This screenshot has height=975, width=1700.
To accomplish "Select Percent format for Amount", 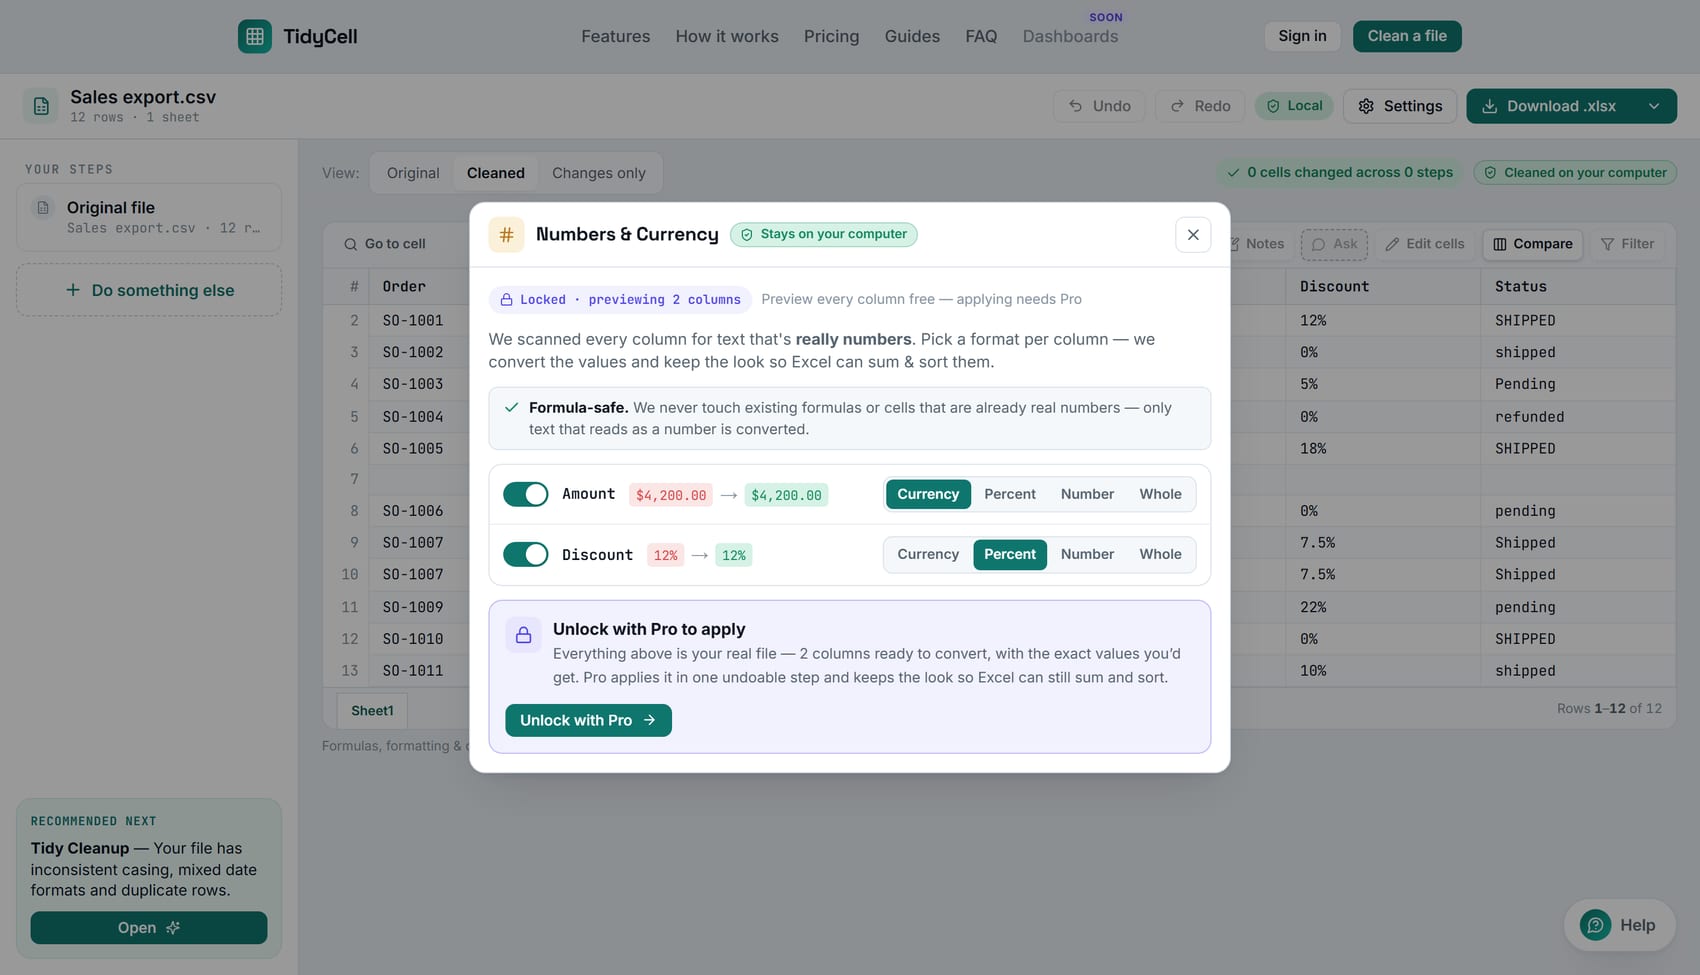I will click(1010, 494).
